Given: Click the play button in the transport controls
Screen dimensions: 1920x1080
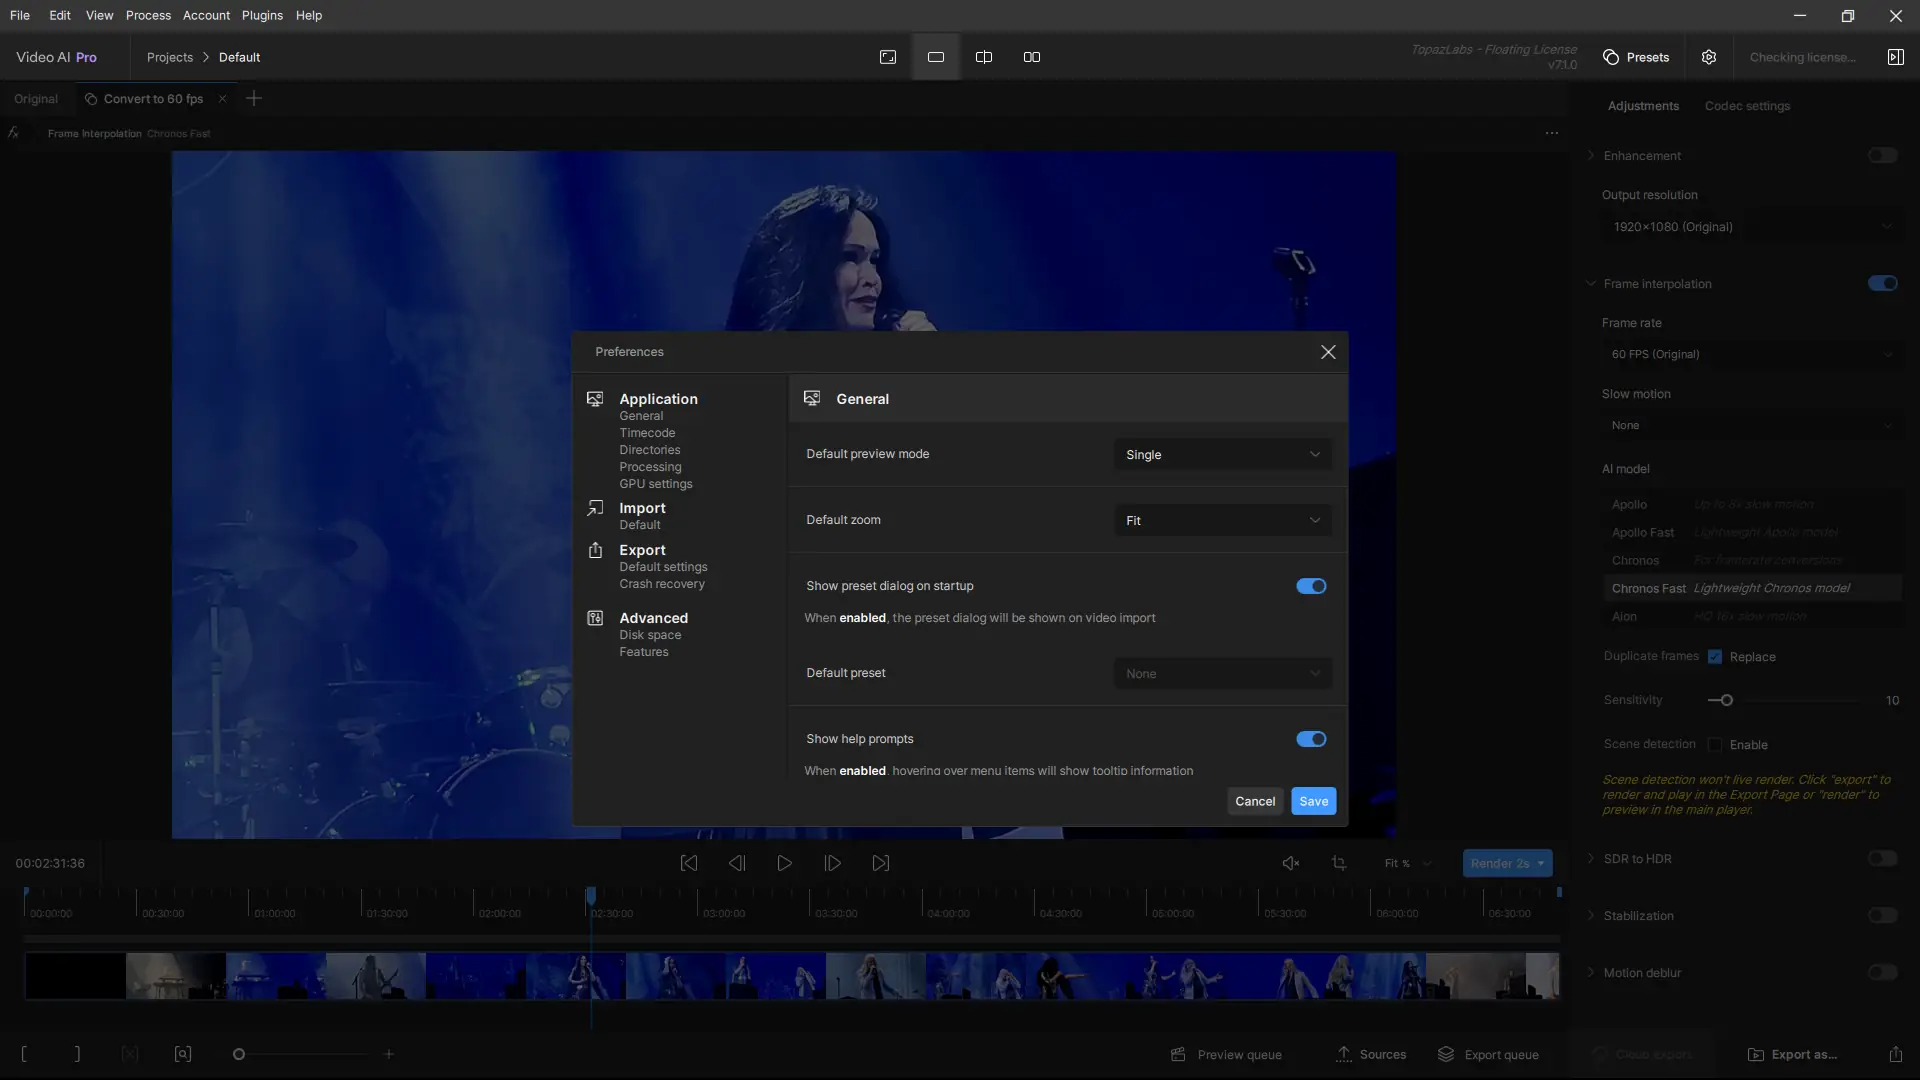Looking at the screenshot, I should [x=784, y=863].
